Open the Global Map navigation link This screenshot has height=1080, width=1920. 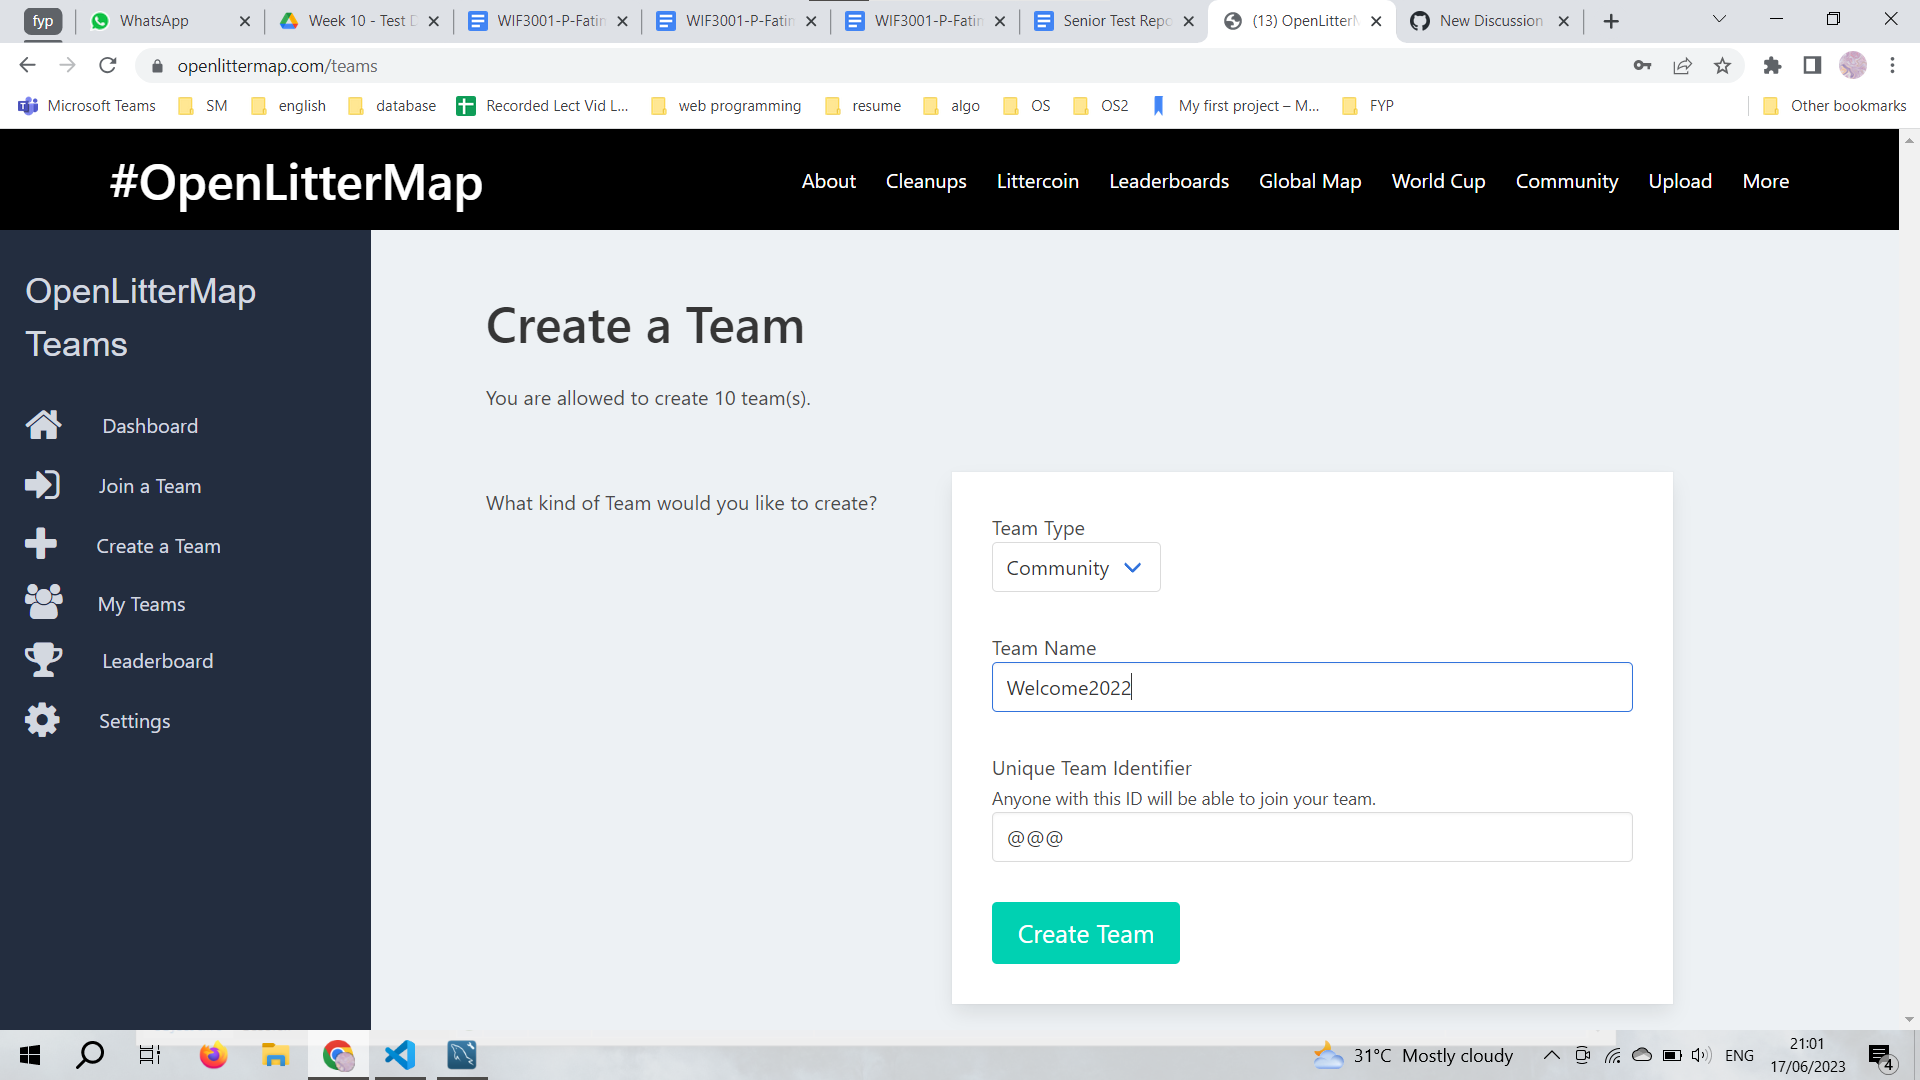[x=1309, y=181]
